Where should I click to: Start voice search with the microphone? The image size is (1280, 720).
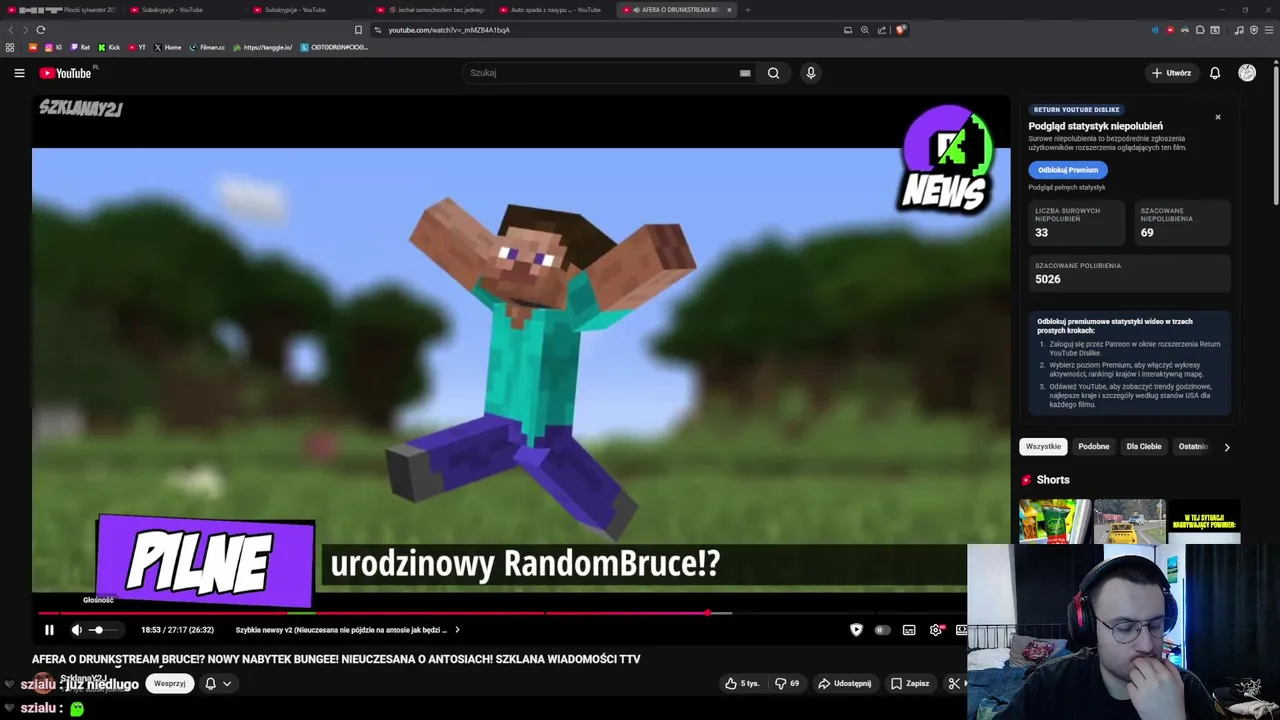811,73
